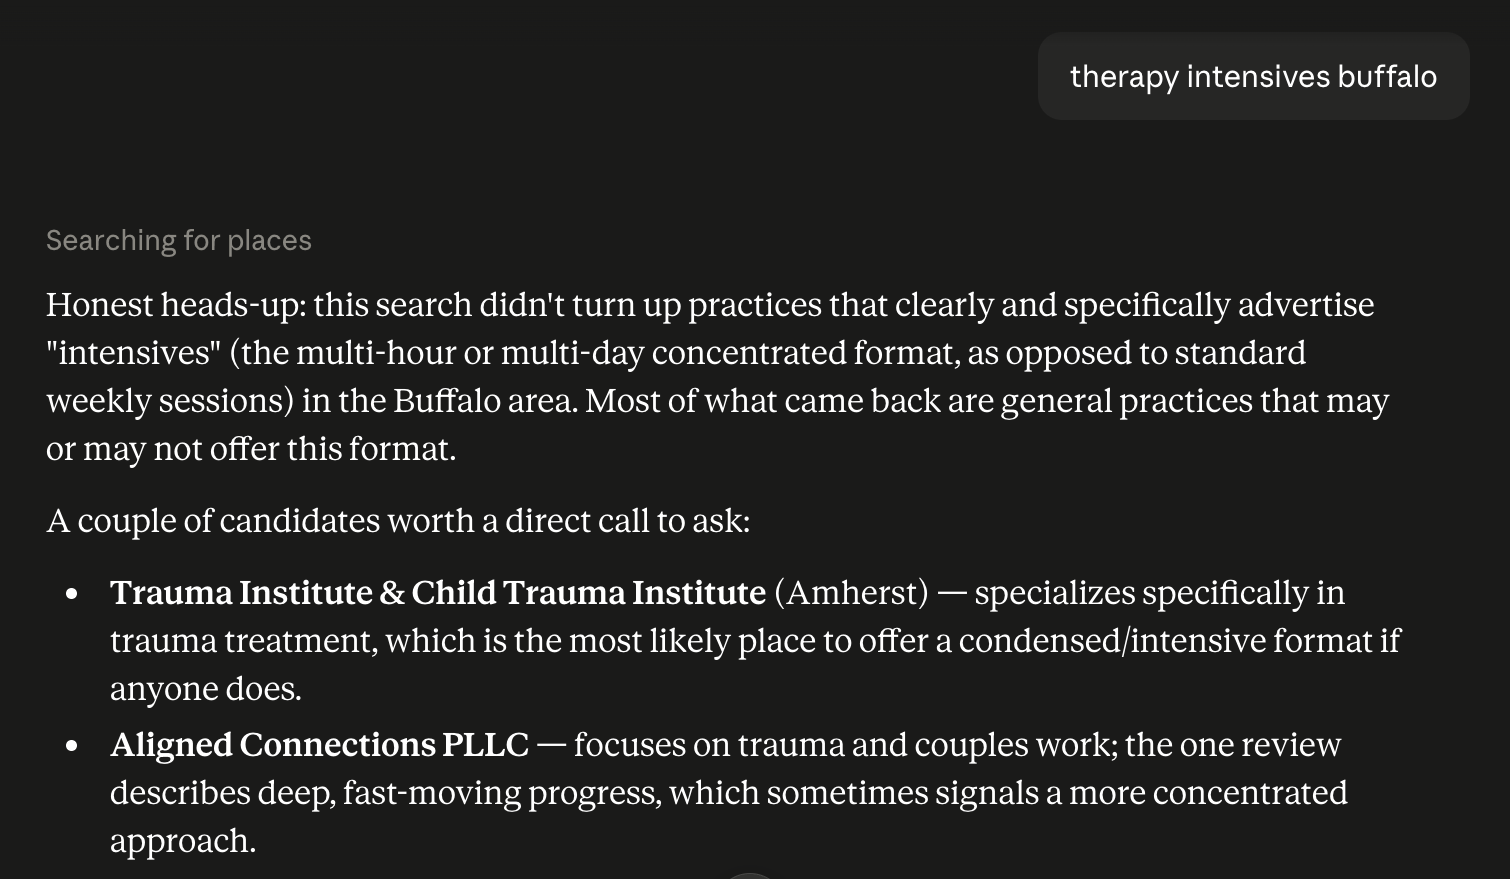Click the "Honest heads-up" opening paragraph
Screen dimensions: 1510x879
[x=717, y=377]
